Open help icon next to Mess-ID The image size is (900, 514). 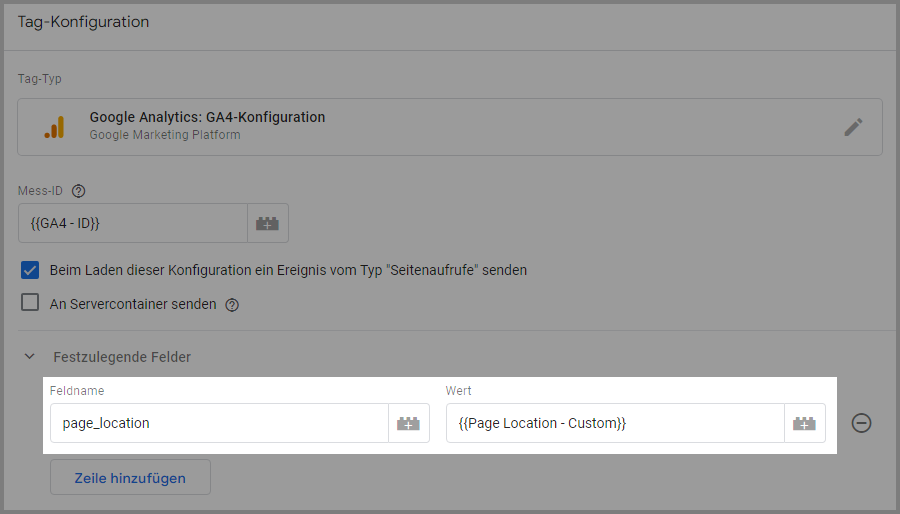pyautogui.click(x=79, y=191)
